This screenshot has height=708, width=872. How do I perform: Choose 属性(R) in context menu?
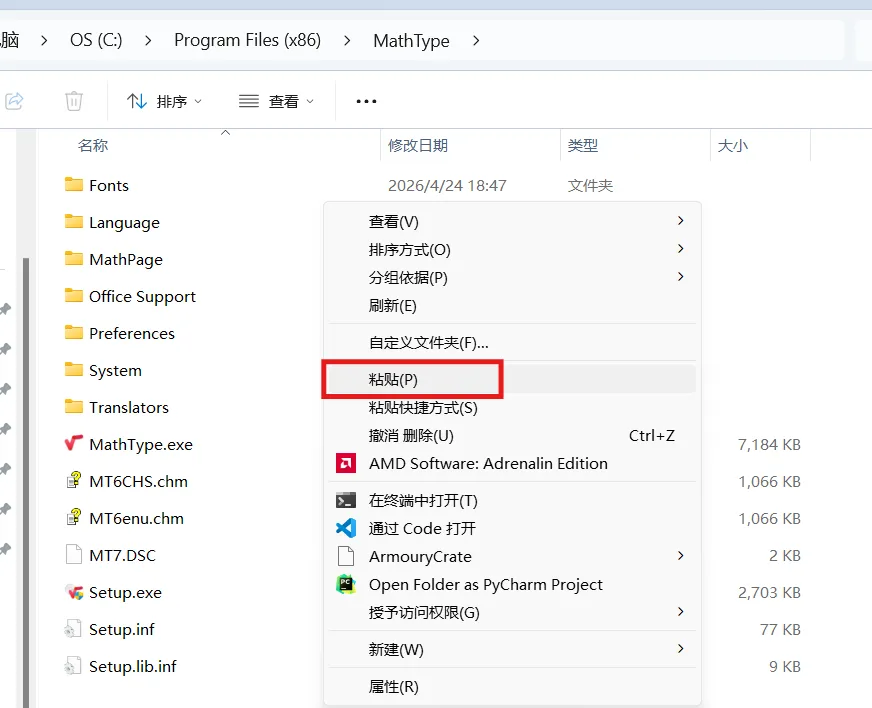coord(512,686)
